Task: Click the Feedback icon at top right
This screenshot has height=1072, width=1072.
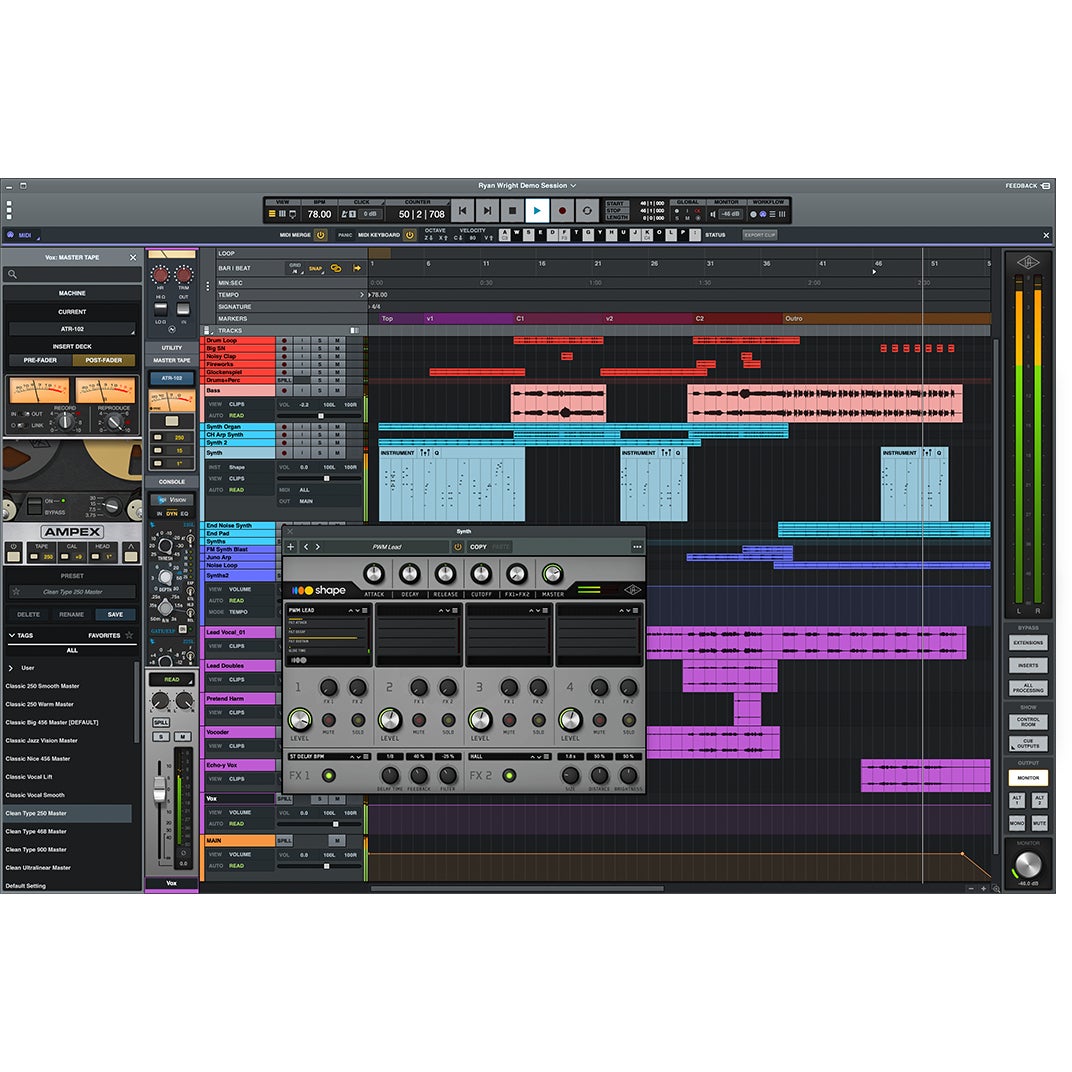Action: click(1045, 186)
